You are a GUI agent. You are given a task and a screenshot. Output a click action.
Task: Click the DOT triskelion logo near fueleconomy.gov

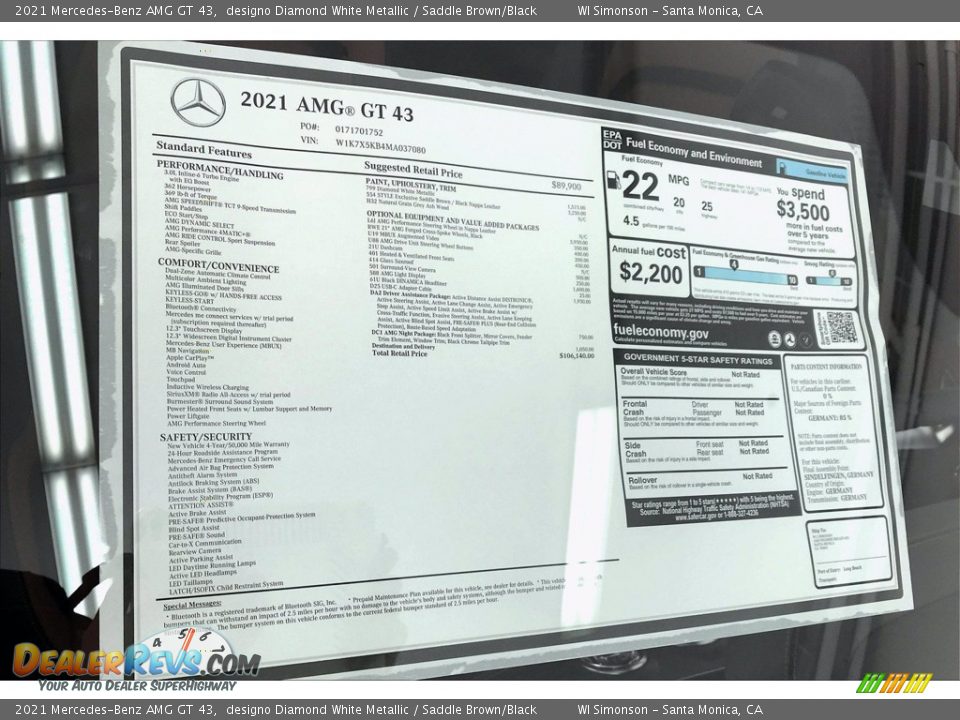click(790, 338)
